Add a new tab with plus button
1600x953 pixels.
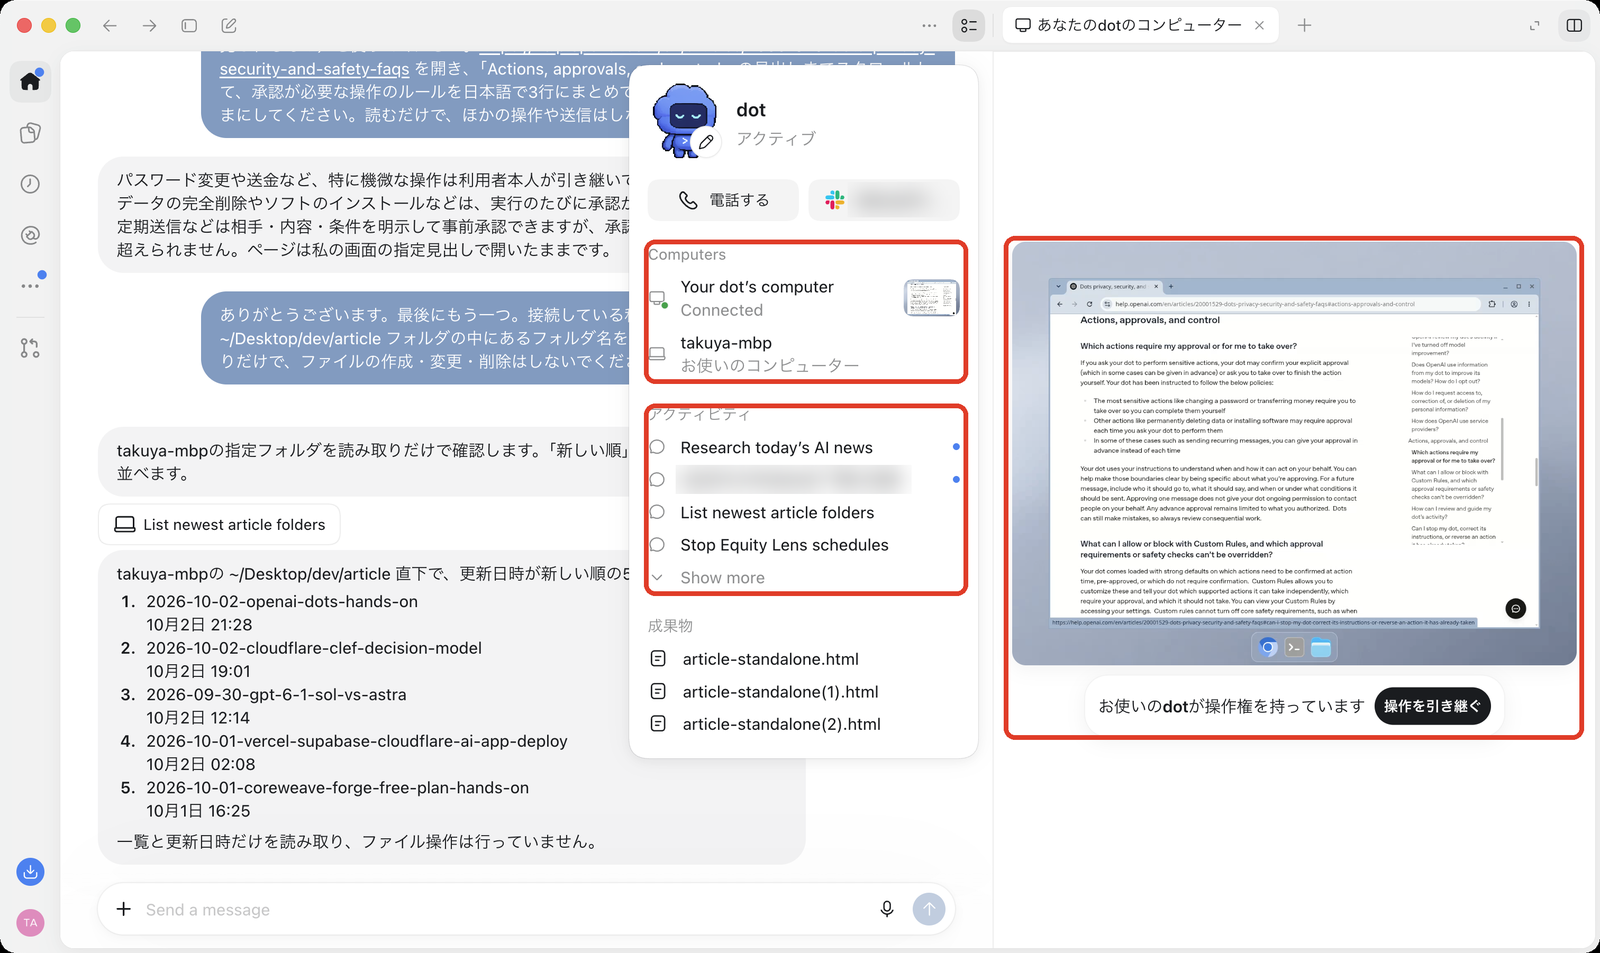coord(1304,25)
